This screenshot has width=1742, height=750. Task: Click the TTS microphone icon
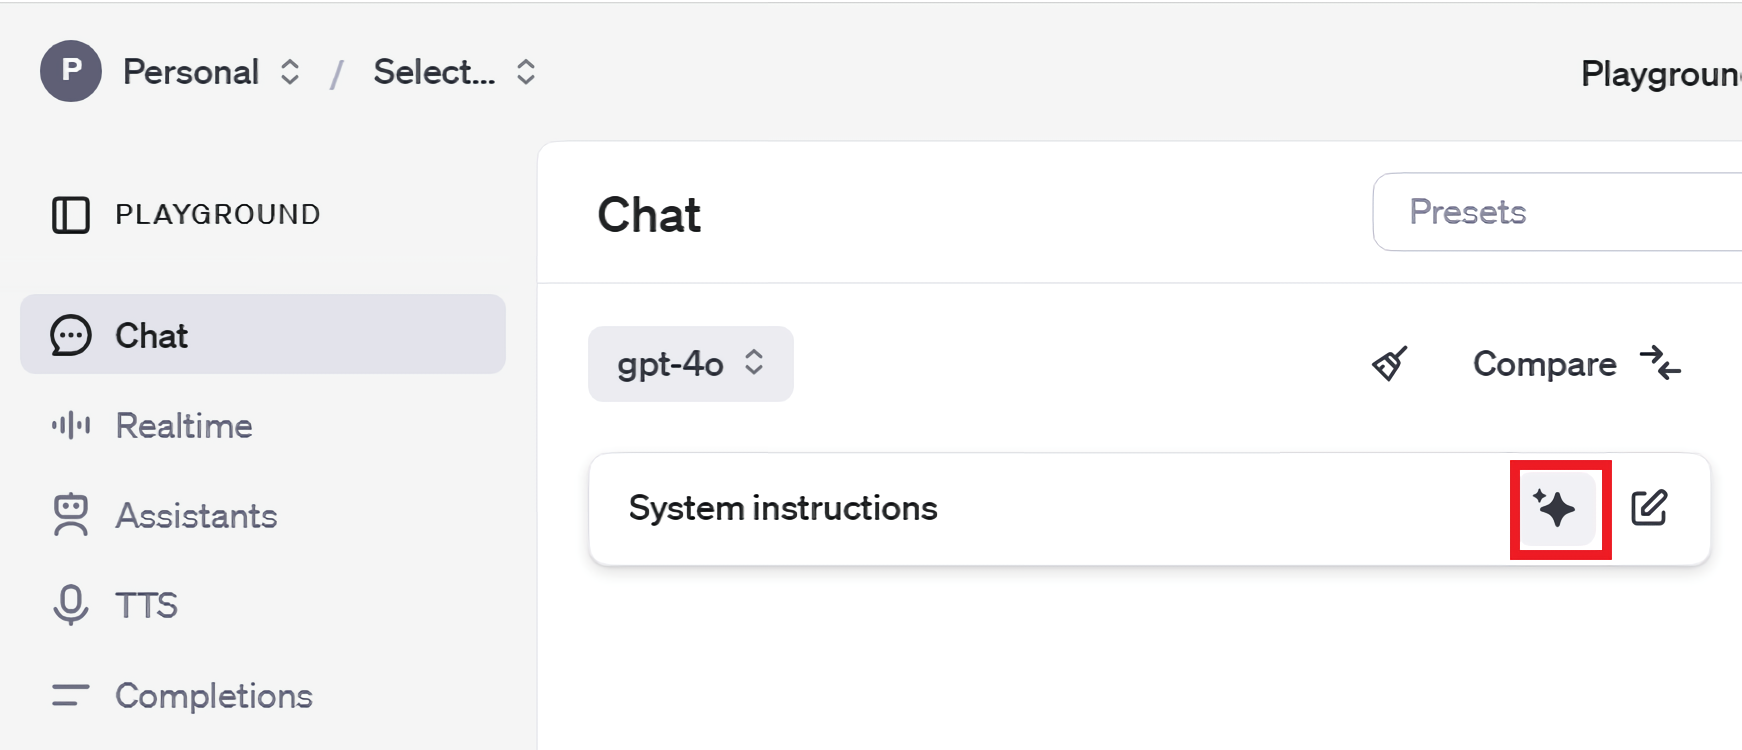click(x=70, y=605)
